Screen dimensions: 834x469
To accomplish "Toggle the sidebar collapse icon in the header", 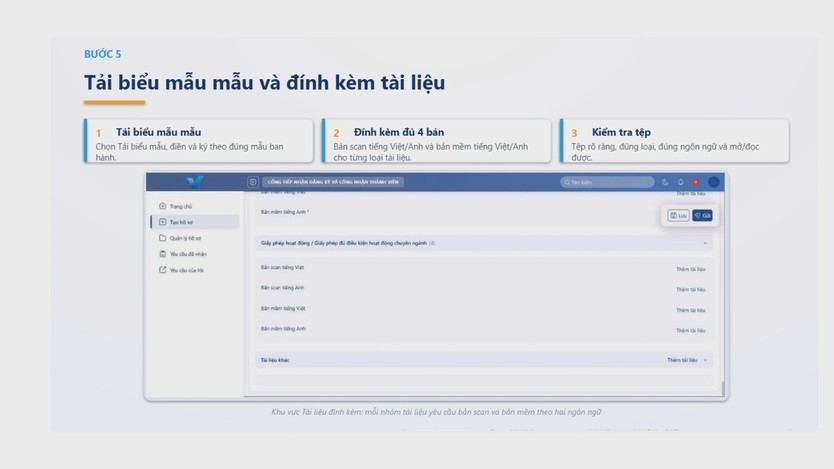I will 253,182.
